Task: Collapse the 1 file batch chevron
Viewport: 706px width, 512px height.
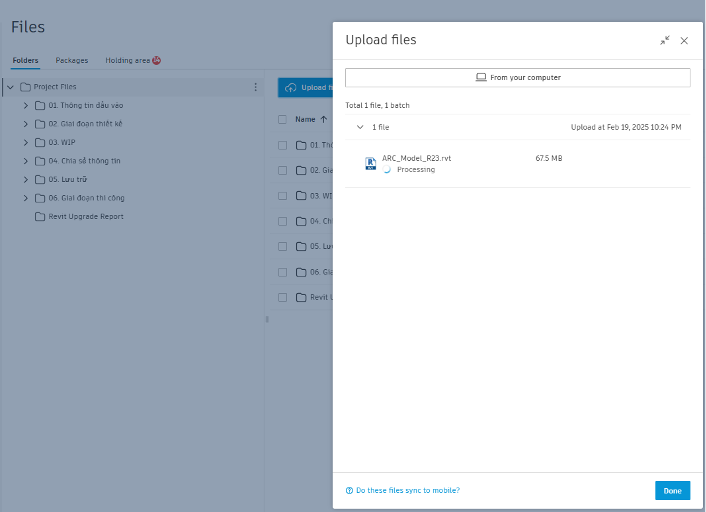Action: click(x=360, y=127)
